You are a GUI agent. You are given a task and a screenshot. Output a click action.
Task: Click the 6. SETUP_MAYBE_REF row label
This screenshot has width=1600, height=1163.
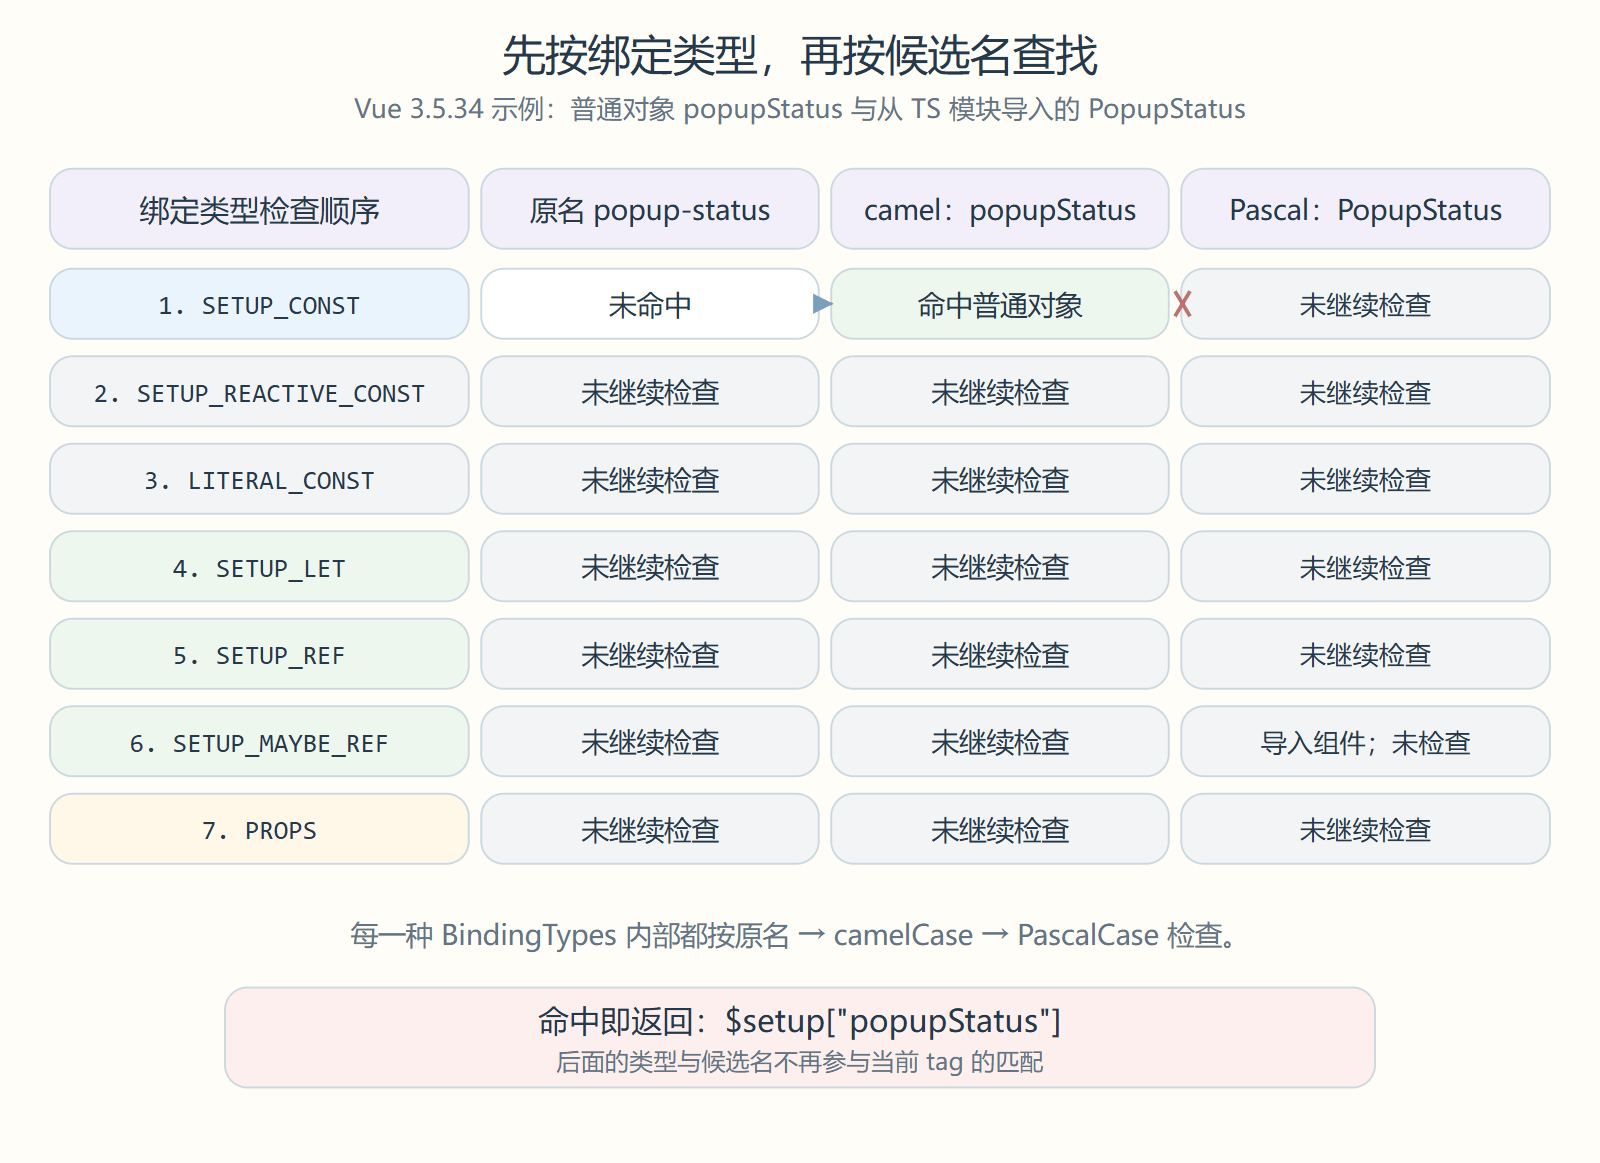pyautogui.click(x=259, y=742)
